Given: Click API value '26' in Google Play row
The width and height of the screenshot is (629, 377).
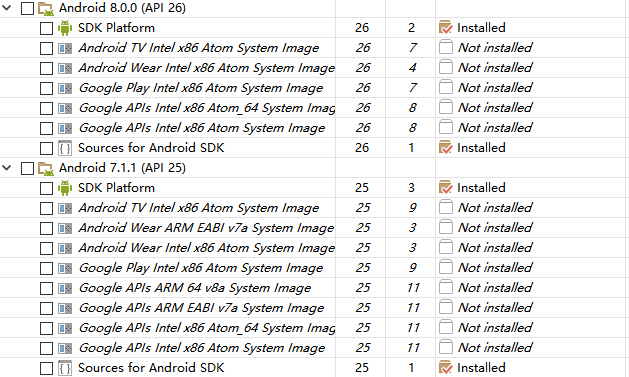Looking at the screenshot, I should coord(363,88).
